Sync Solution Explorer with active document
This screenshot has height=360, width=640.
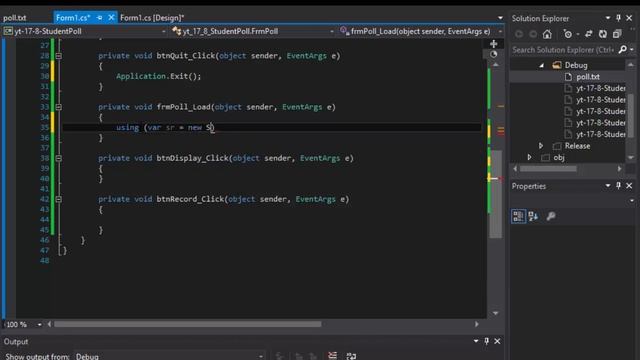589,34
